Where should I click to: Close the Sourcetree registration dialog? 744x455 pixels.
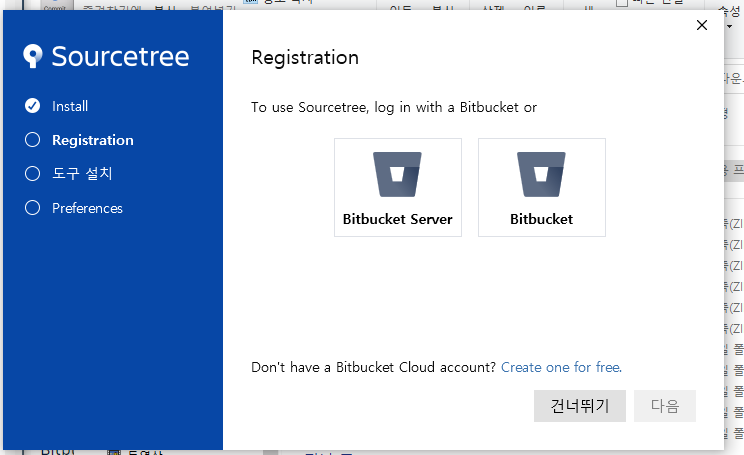pyautogui.click(x=702, y=25)
